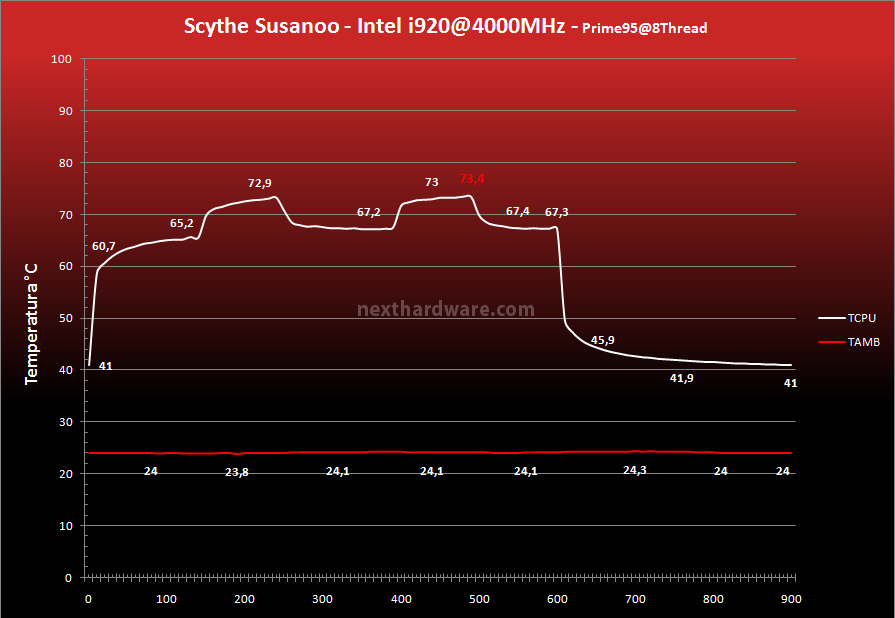Click the vertical axis tick label 80
This screenshot has width=895, height=618.
tap(66, 163)
